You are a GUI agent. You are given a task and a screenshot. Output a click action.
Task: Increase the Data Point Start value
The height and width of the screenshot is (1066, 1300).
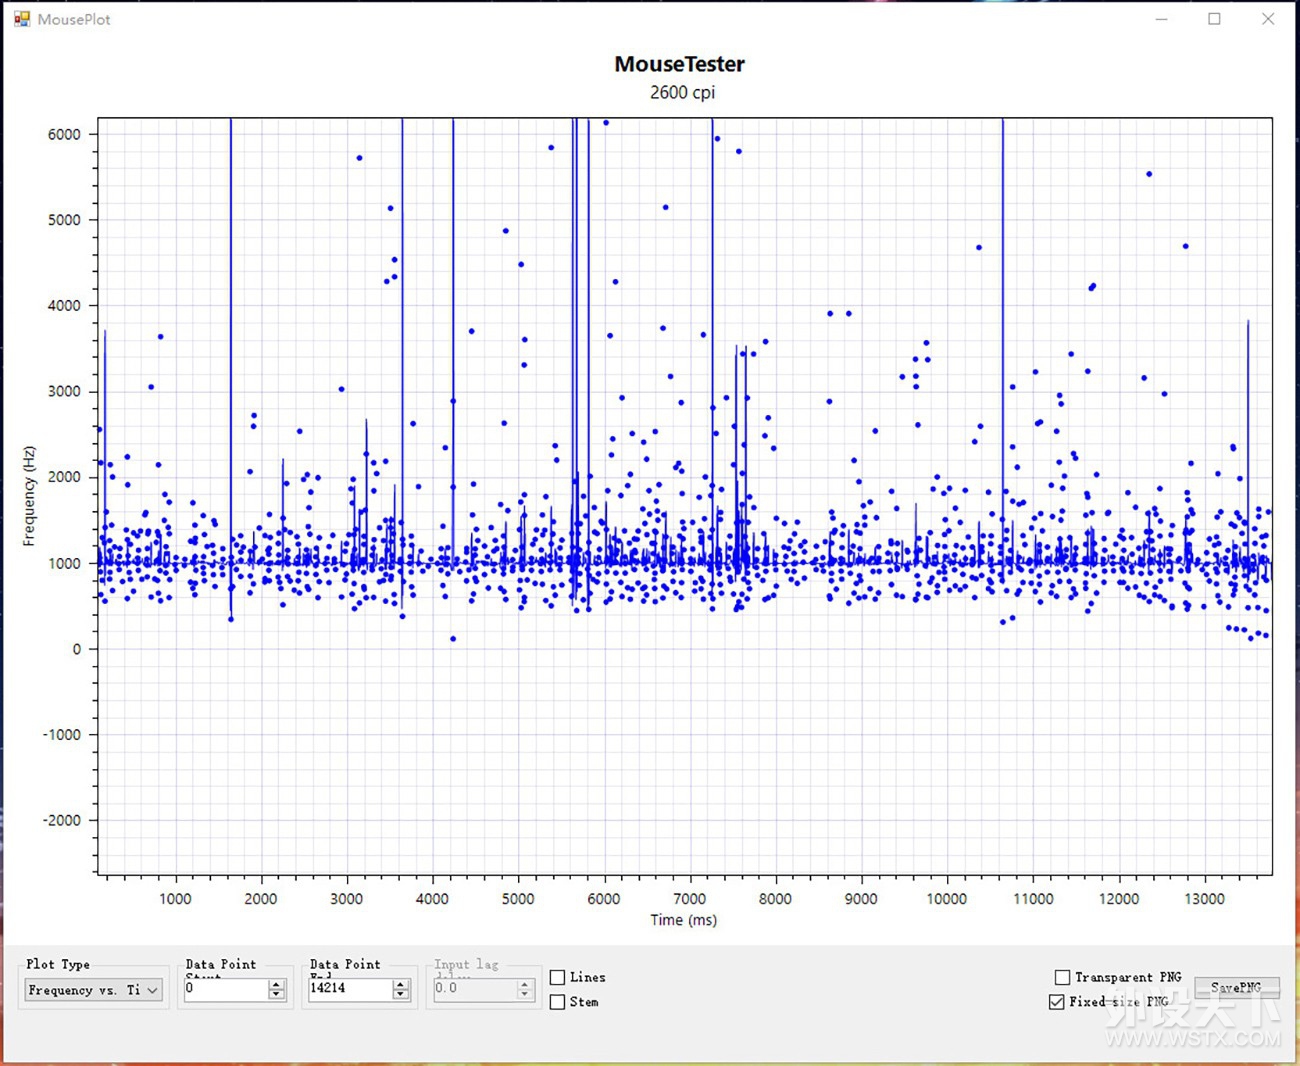click(277, 984)
